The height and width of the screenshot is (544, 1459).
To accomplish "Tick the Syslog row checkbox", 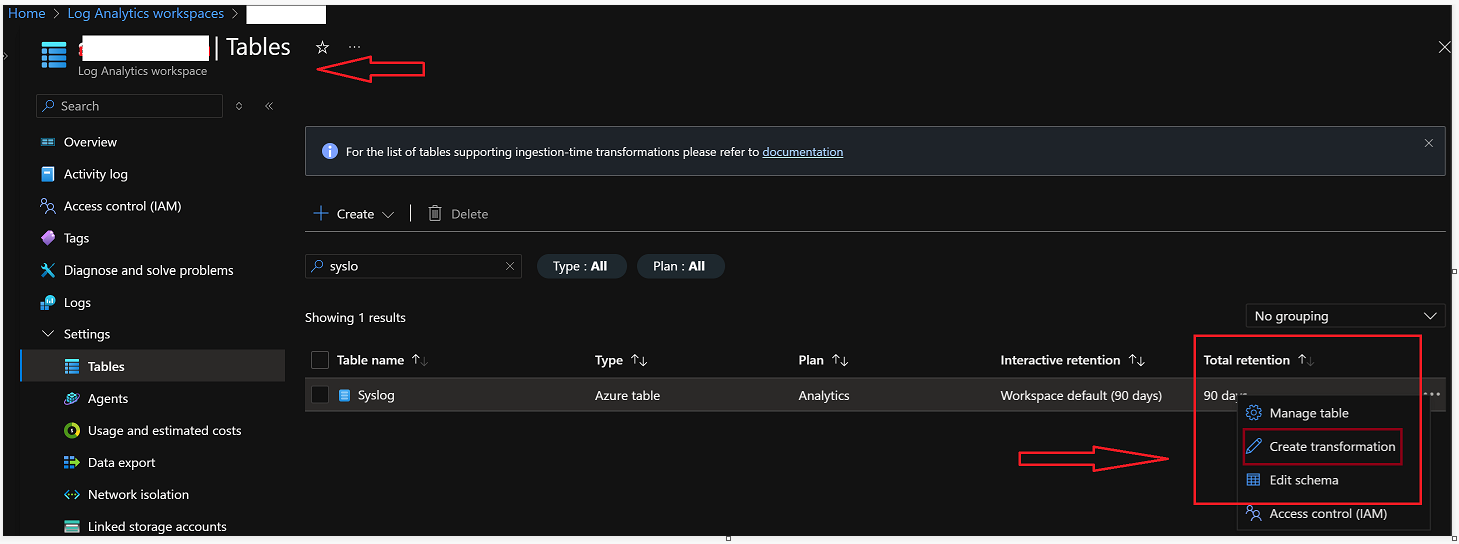I will pos(320,395).
